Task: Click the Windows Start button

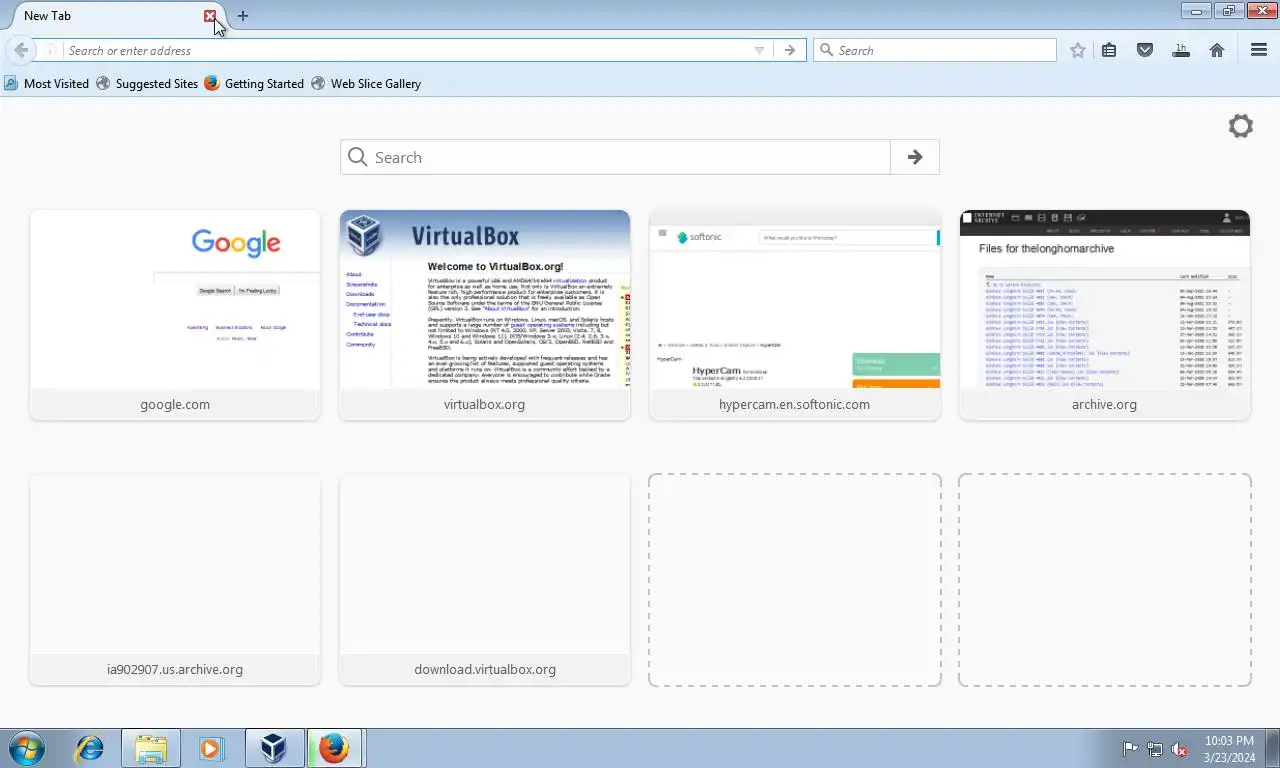Action: pos(27,748)
